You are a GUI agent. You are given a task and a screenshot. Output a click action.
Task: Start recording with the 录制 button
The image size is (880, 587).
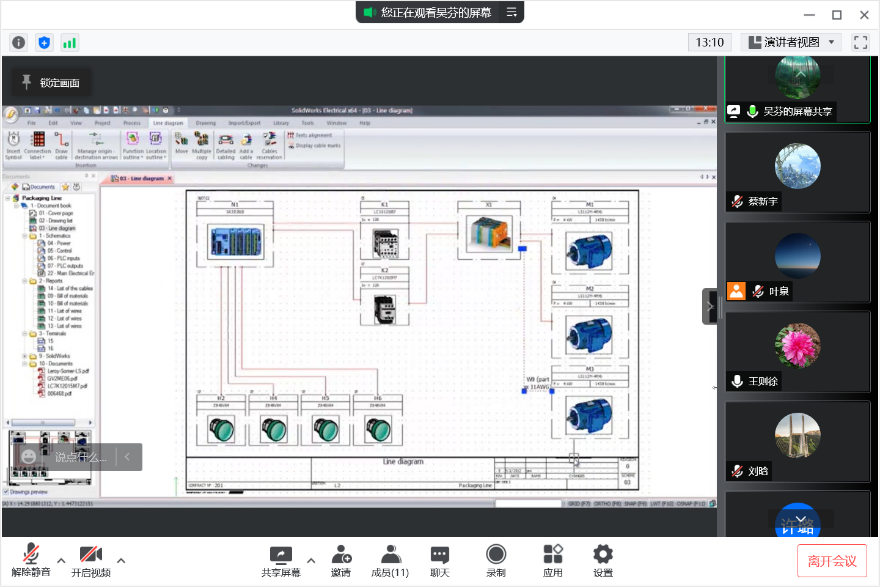(x=496, y=555)
